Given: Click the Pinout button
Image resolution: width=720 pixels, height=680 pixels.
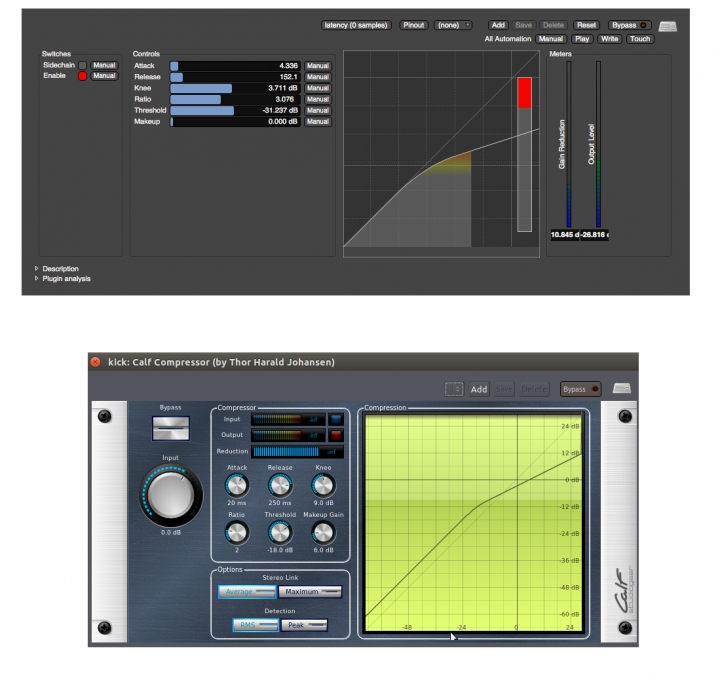Looking at the screenshot, I should [414, 25].
